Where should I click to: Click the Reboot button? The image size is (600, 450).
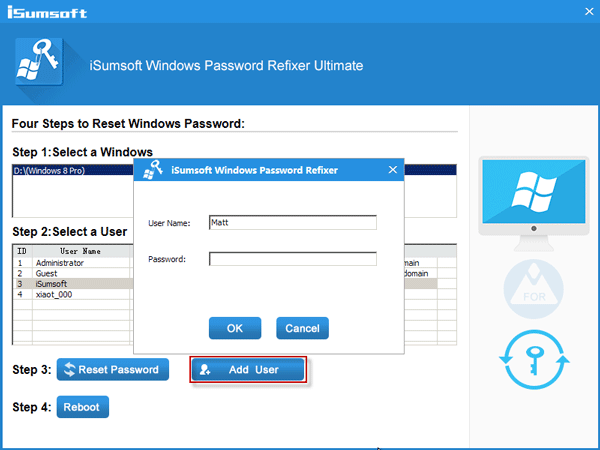click(83, 407)
